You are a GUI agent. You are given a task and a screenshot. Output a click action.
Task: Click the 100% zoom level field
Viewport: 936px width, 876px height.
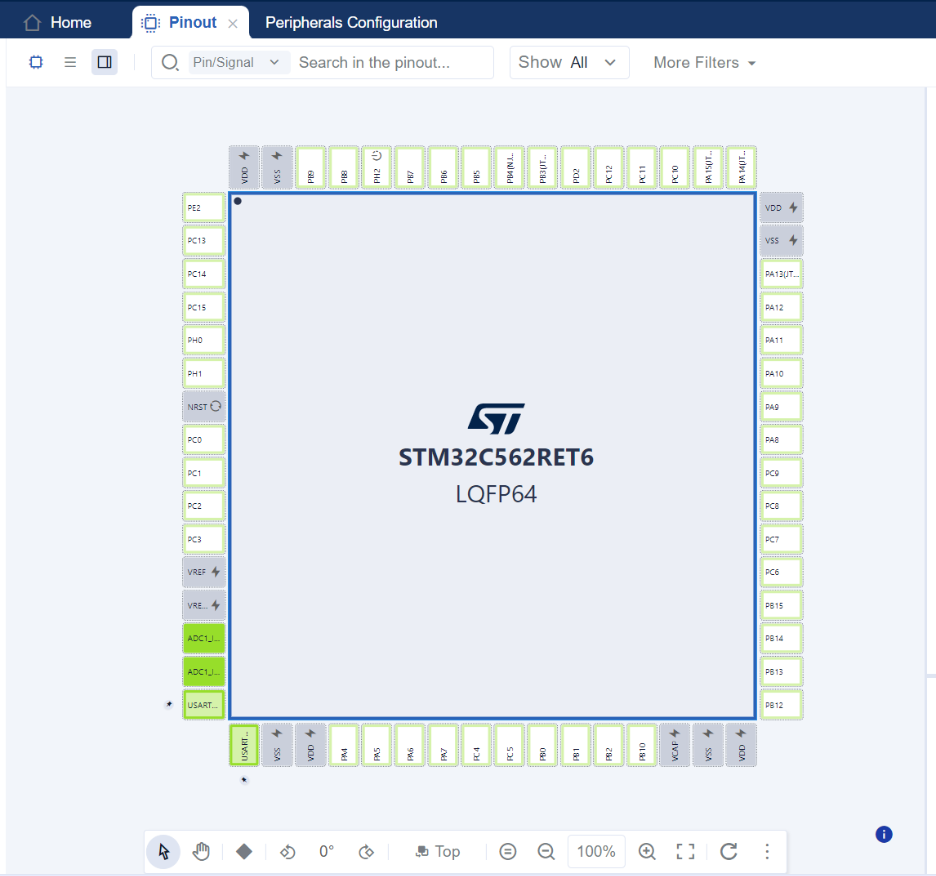596,852
